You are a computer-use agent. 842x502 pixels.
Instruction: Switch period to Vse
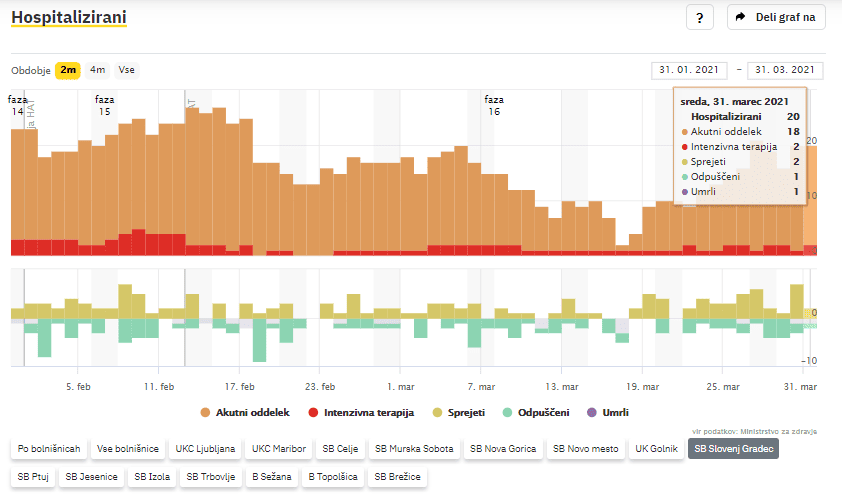click(127, 70)
